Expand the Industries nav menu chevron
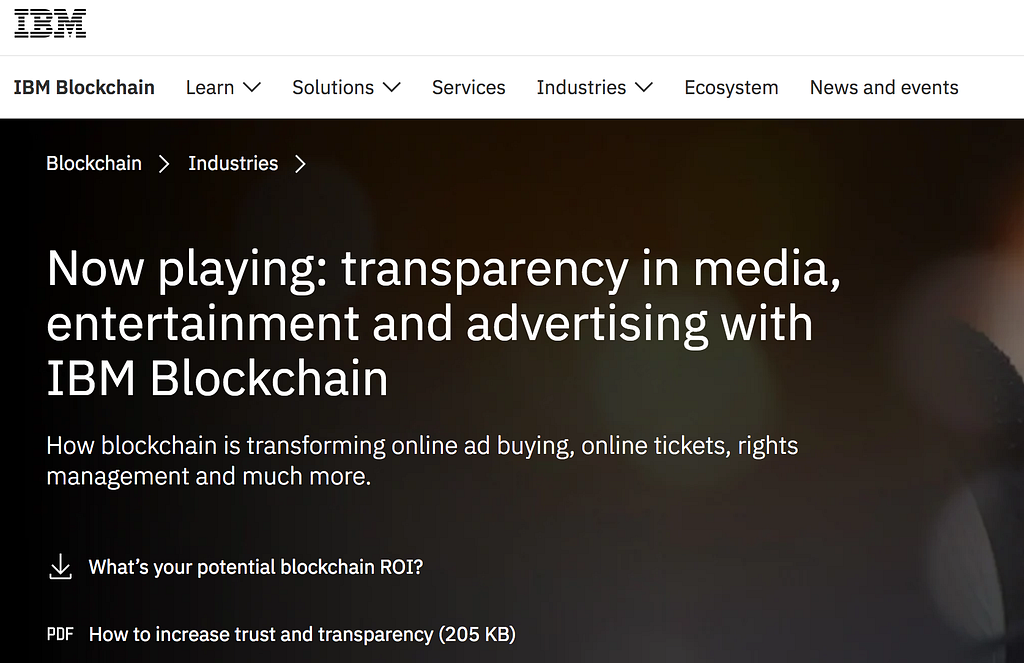This screenshot has height=663, width=1024. point(644,88)
